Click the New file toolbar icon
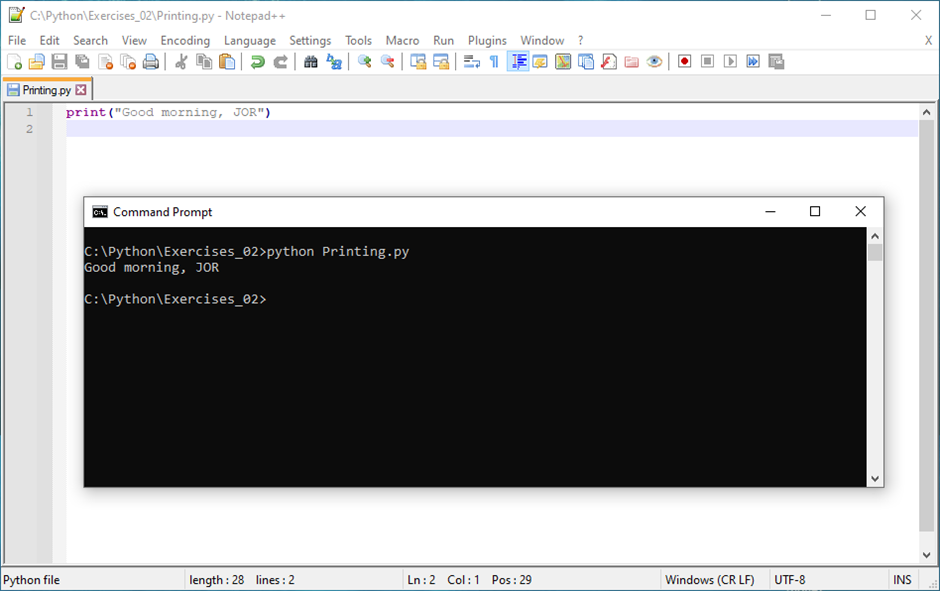The image size is (940, 591). coord(14,62)
